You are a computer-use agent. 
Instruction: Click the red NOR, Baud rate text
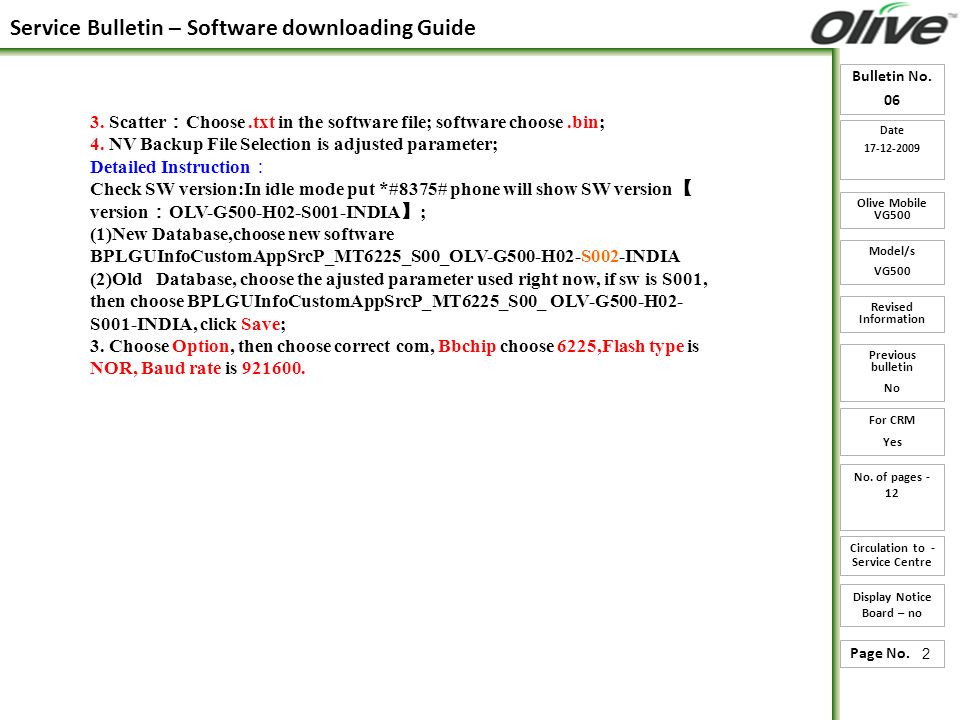pos(156,368)
